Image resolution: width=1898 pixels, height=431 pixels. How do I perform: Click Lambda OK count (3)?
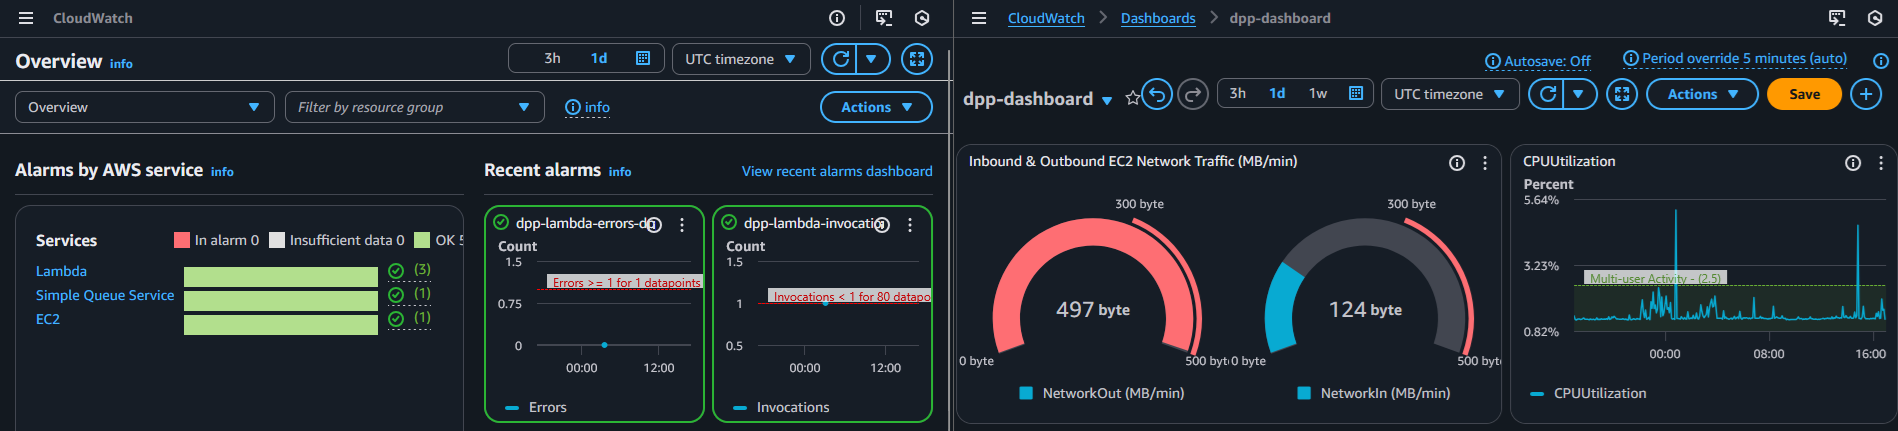422,270
